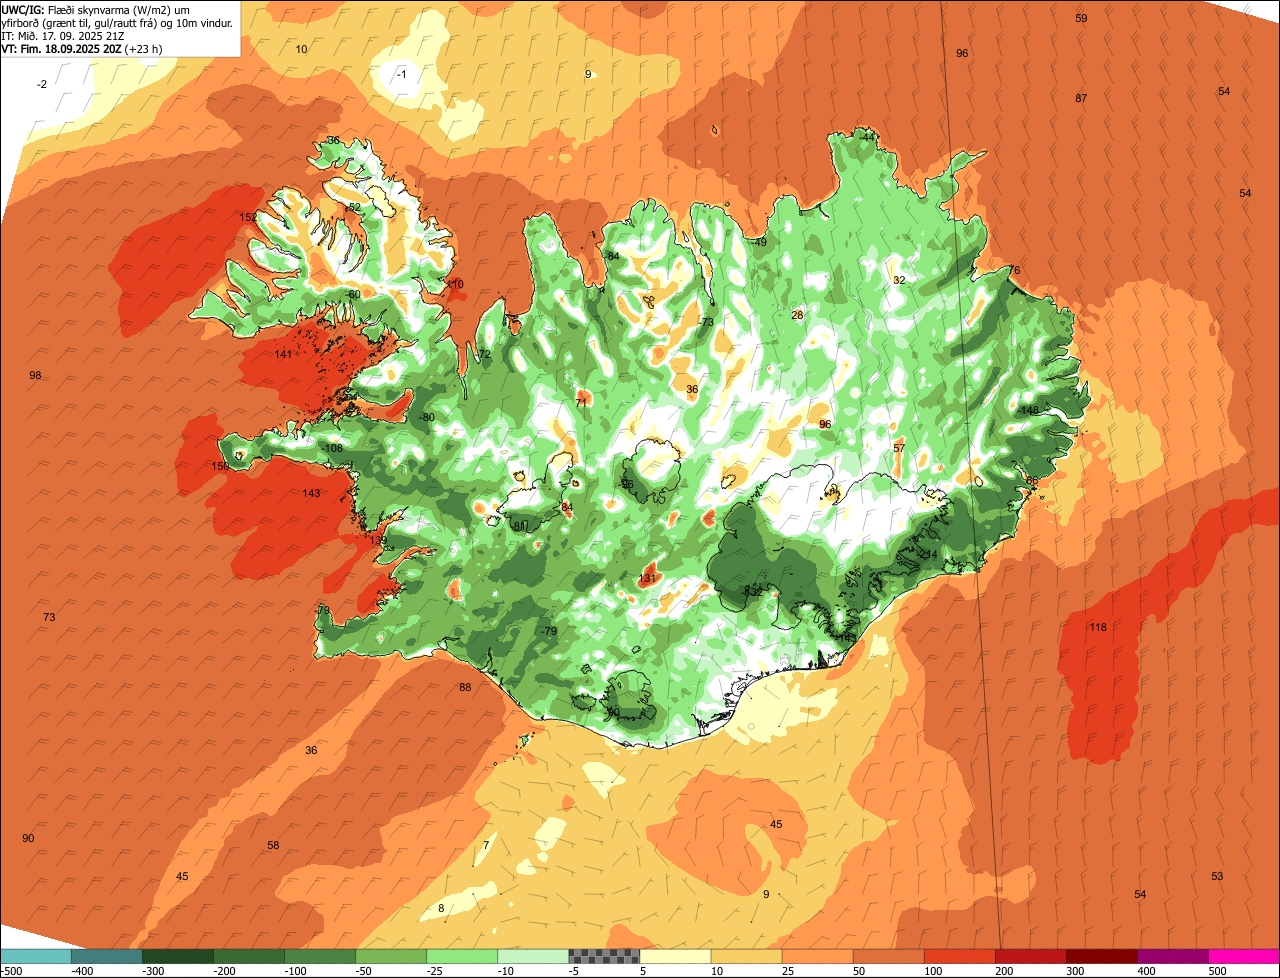The image size is (1280, 978).
Task: Click the dark green -200 legend swatch
Action: click(x=249, y=956)
